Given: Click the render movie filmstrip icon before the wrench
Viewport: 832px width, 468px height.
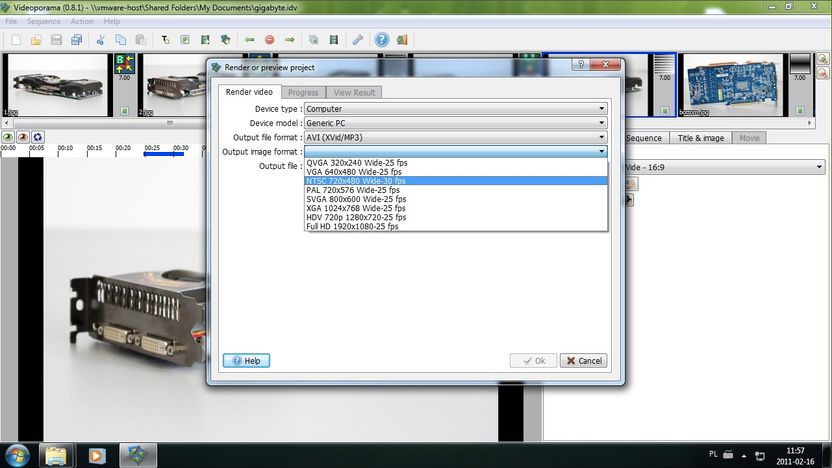Looking at the screenshot, I should pyautogui.click(x=334, y=40).
